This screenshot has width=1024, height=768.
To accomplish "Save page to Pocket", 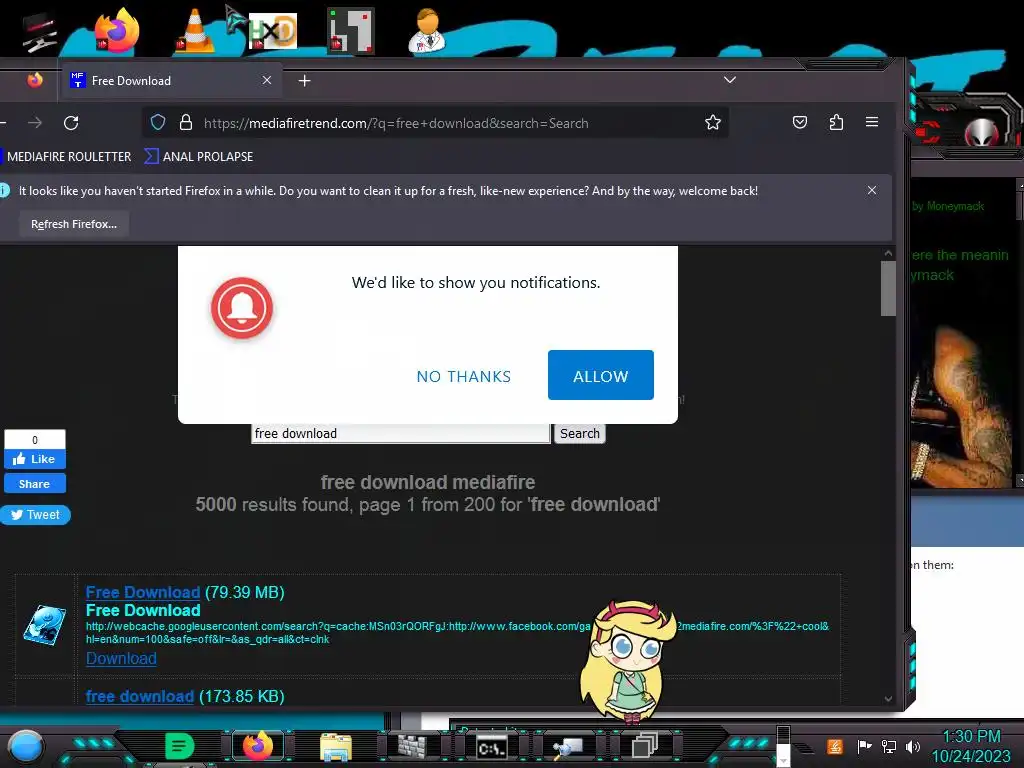I will tap(799, 122).
